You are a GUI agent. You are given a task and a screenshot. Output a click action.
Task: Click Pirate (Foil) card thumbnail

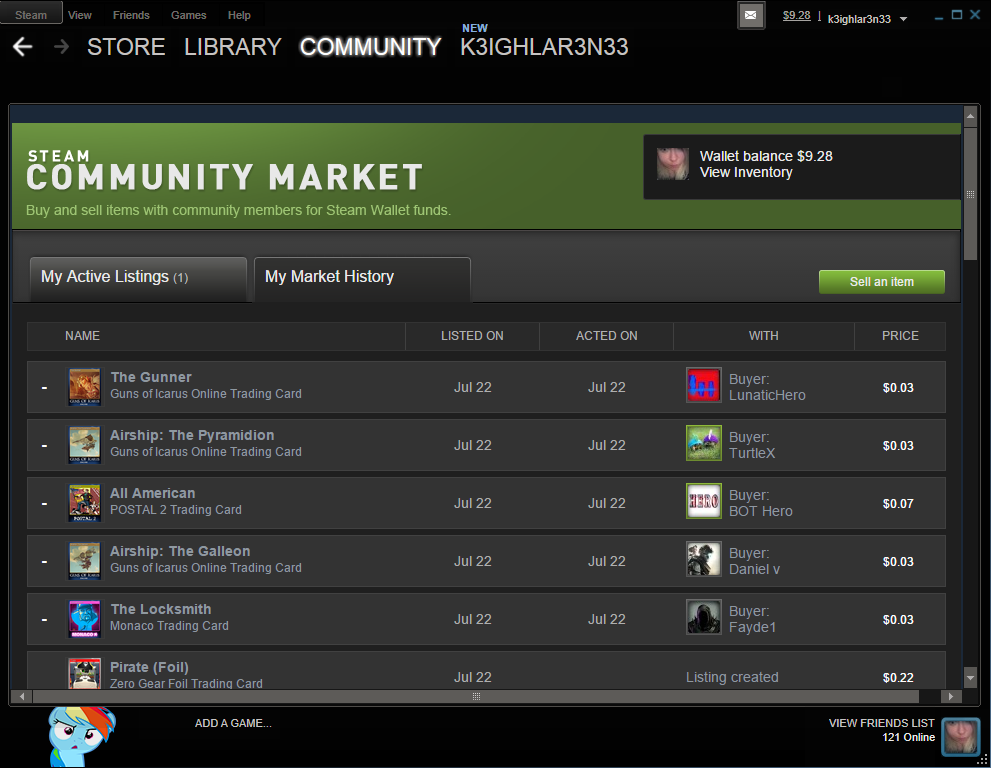[x=85, y=674]
